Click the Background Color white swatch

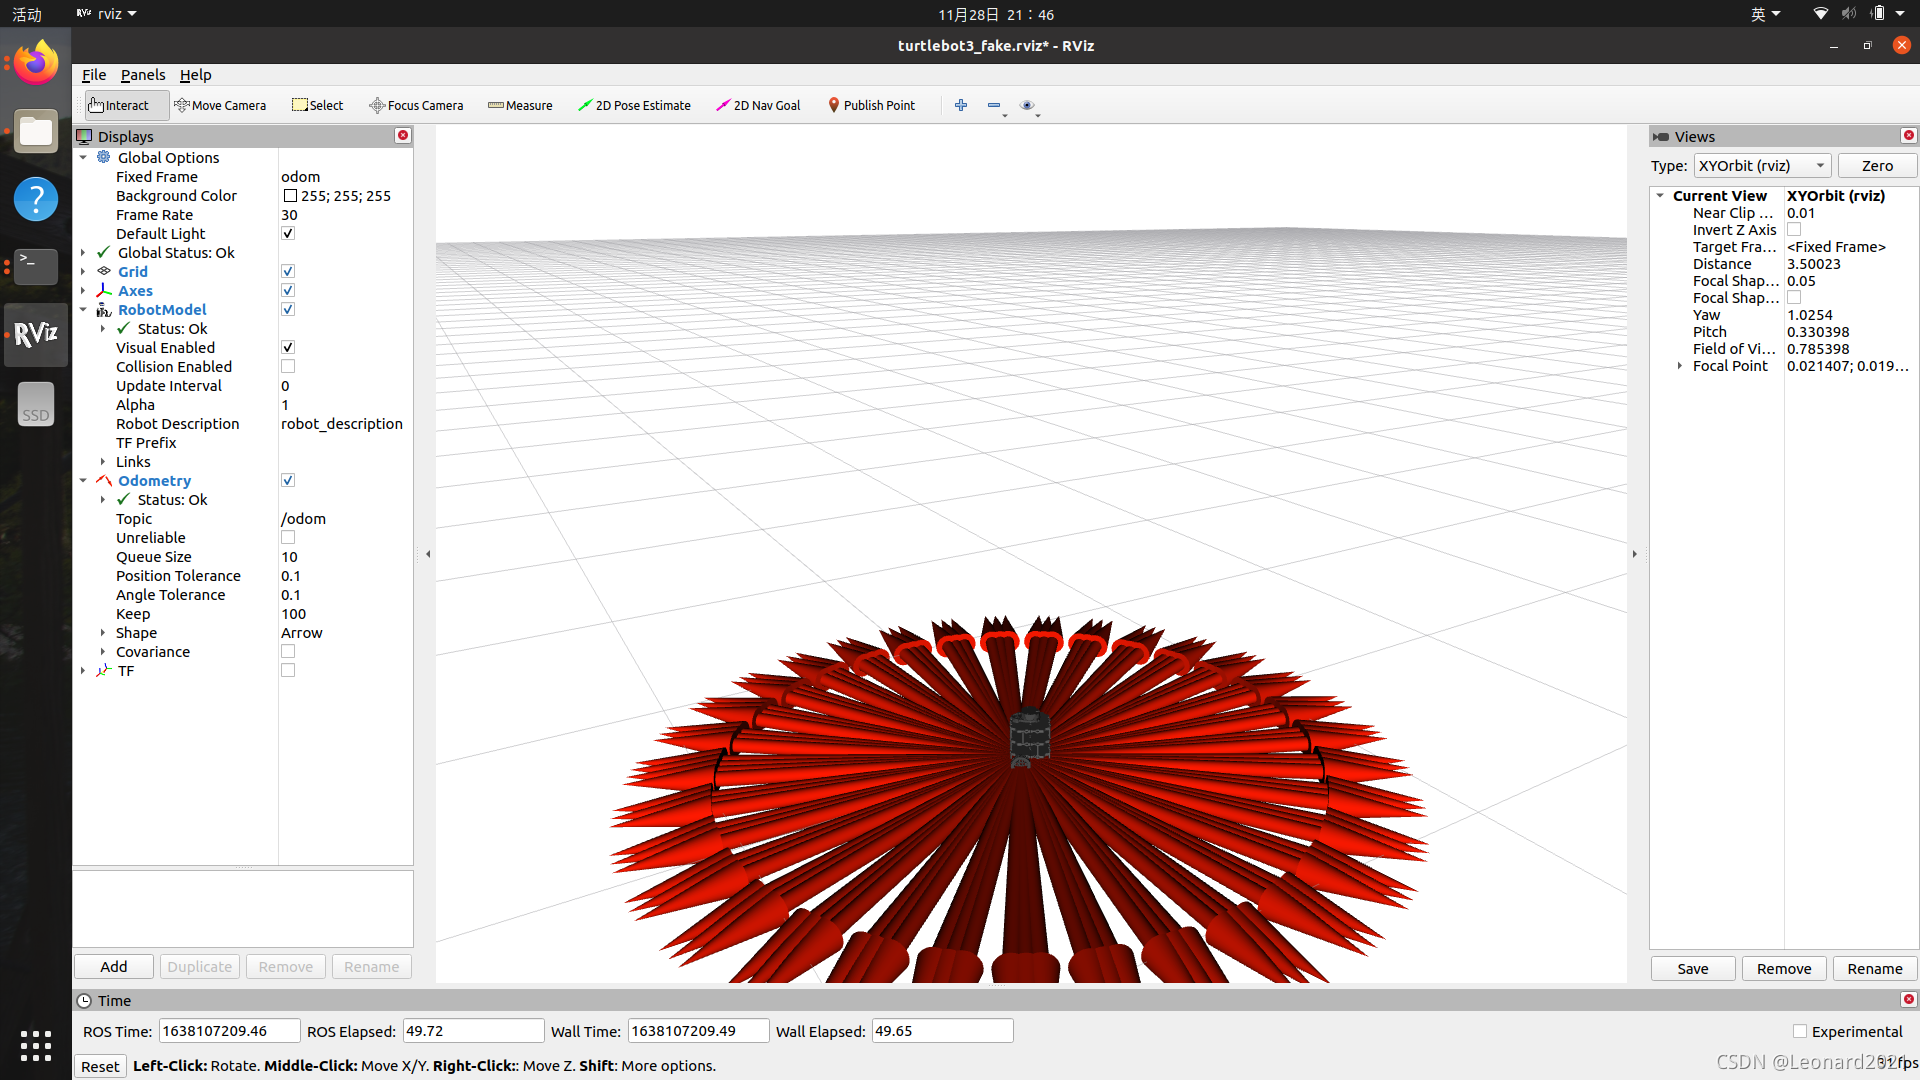[290, 196]
